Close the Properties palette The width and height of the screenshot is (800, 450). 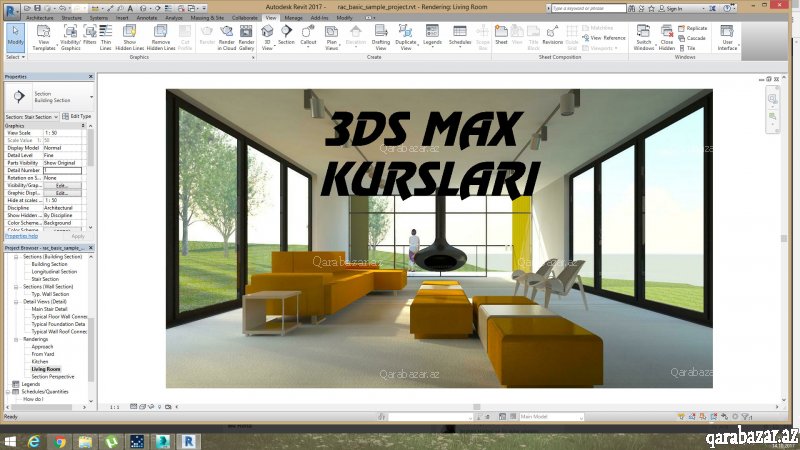pyautogui.click(x=91, y=77)
